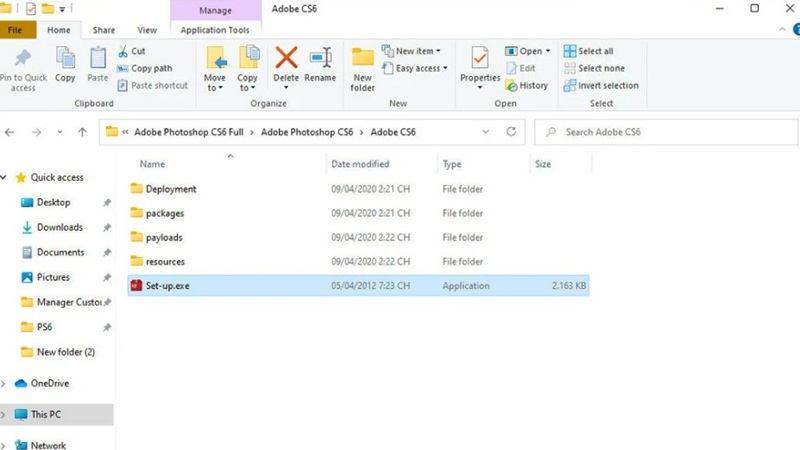Create a folder with the New folder icon
This screenshot has height=450, width=800.
click(363, 60)
